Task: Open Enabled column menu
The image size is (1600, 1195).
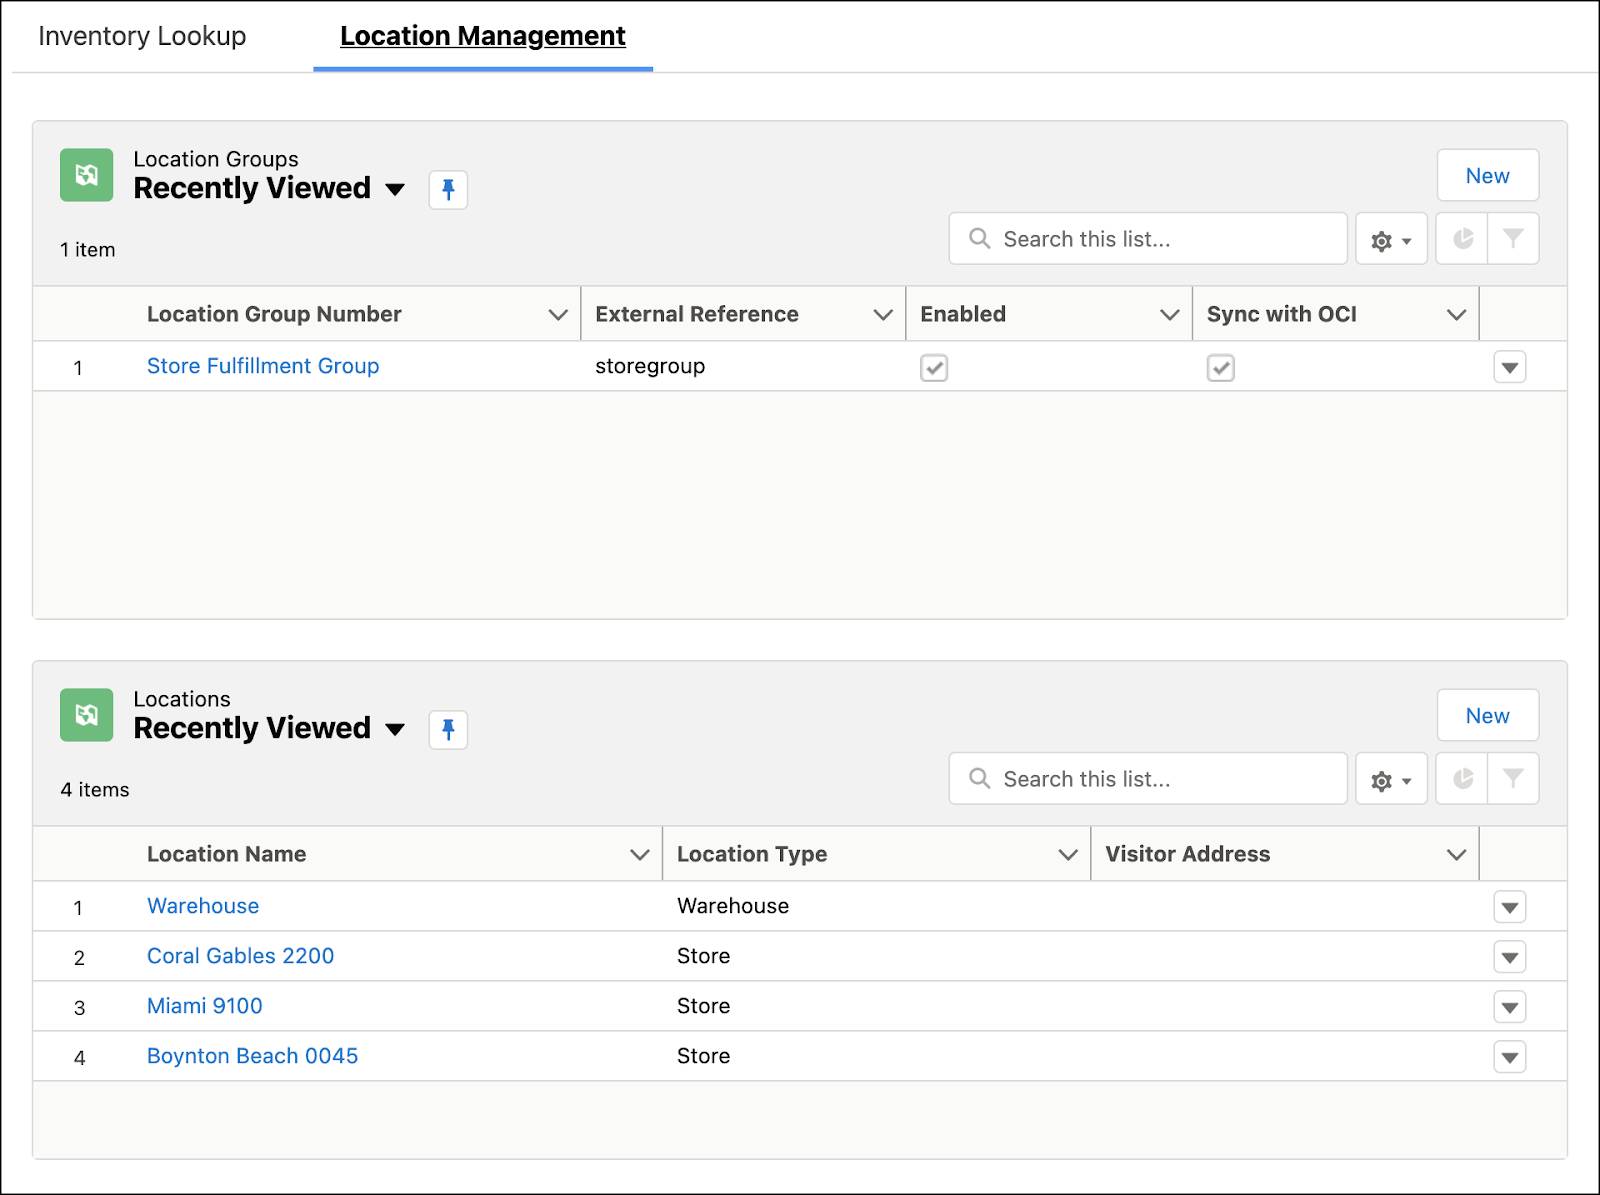Action: [1170, 315]
